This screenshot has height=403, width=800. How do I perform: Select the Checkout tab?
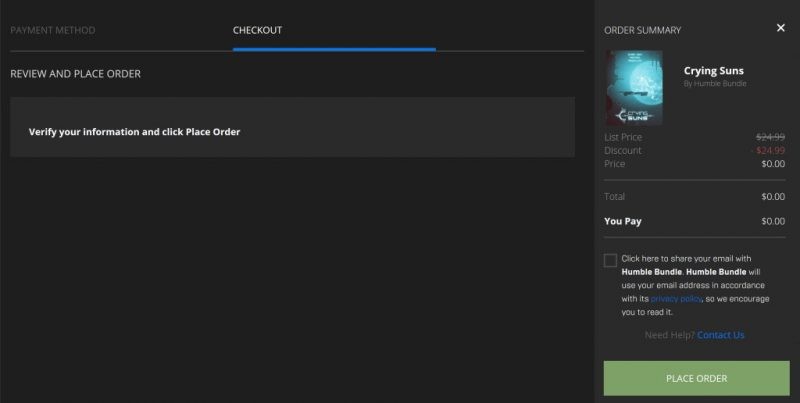pyautogui.click(x=257, y=30)
